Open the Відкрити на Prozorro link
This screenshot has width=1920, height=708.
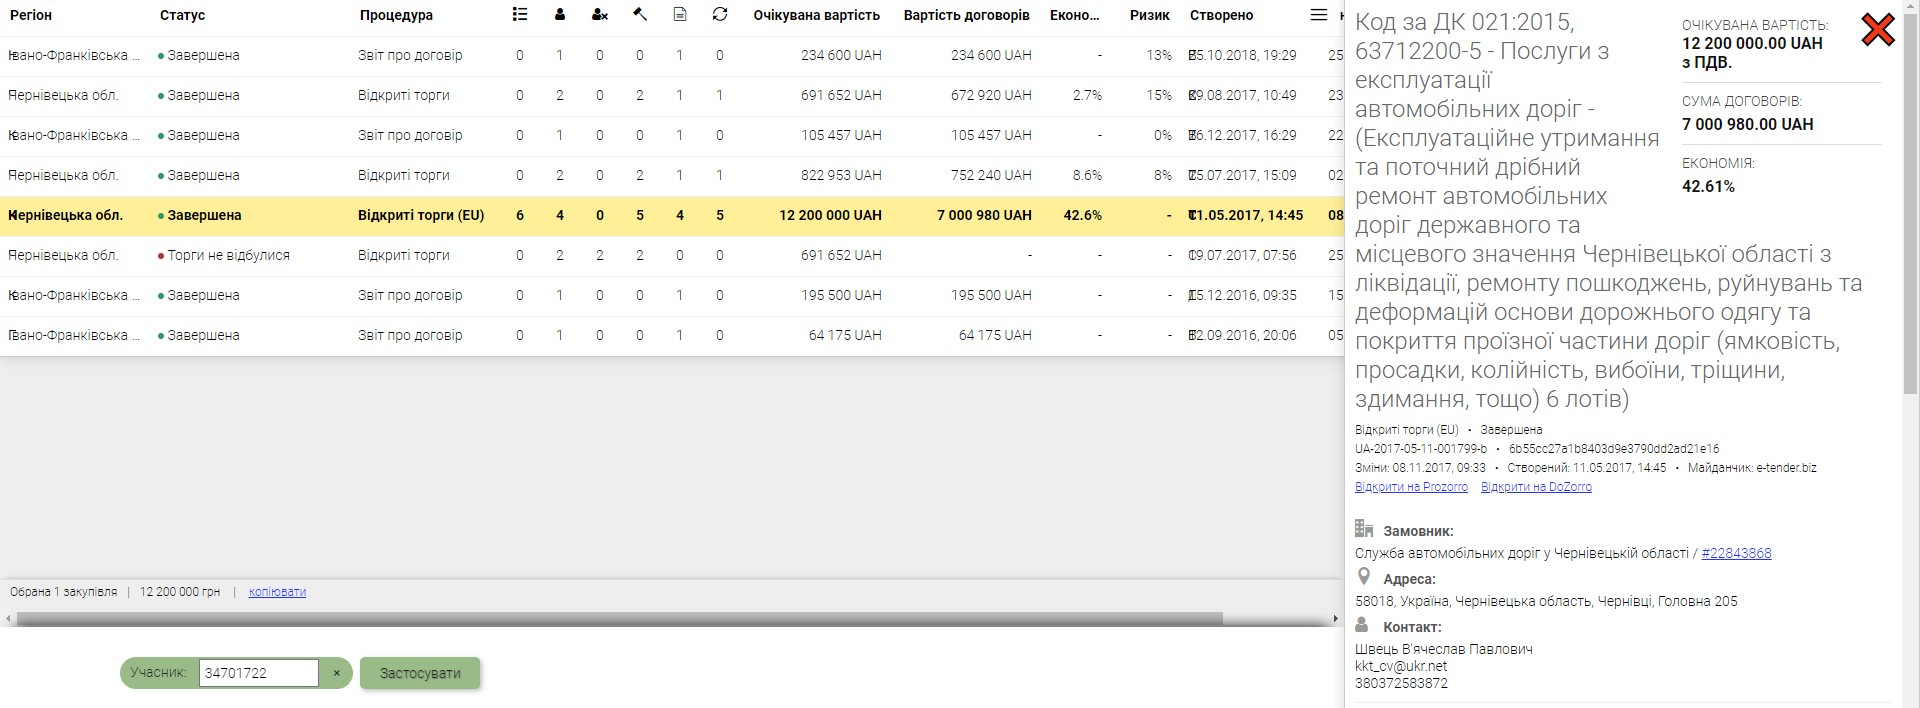coord(1411,487)
